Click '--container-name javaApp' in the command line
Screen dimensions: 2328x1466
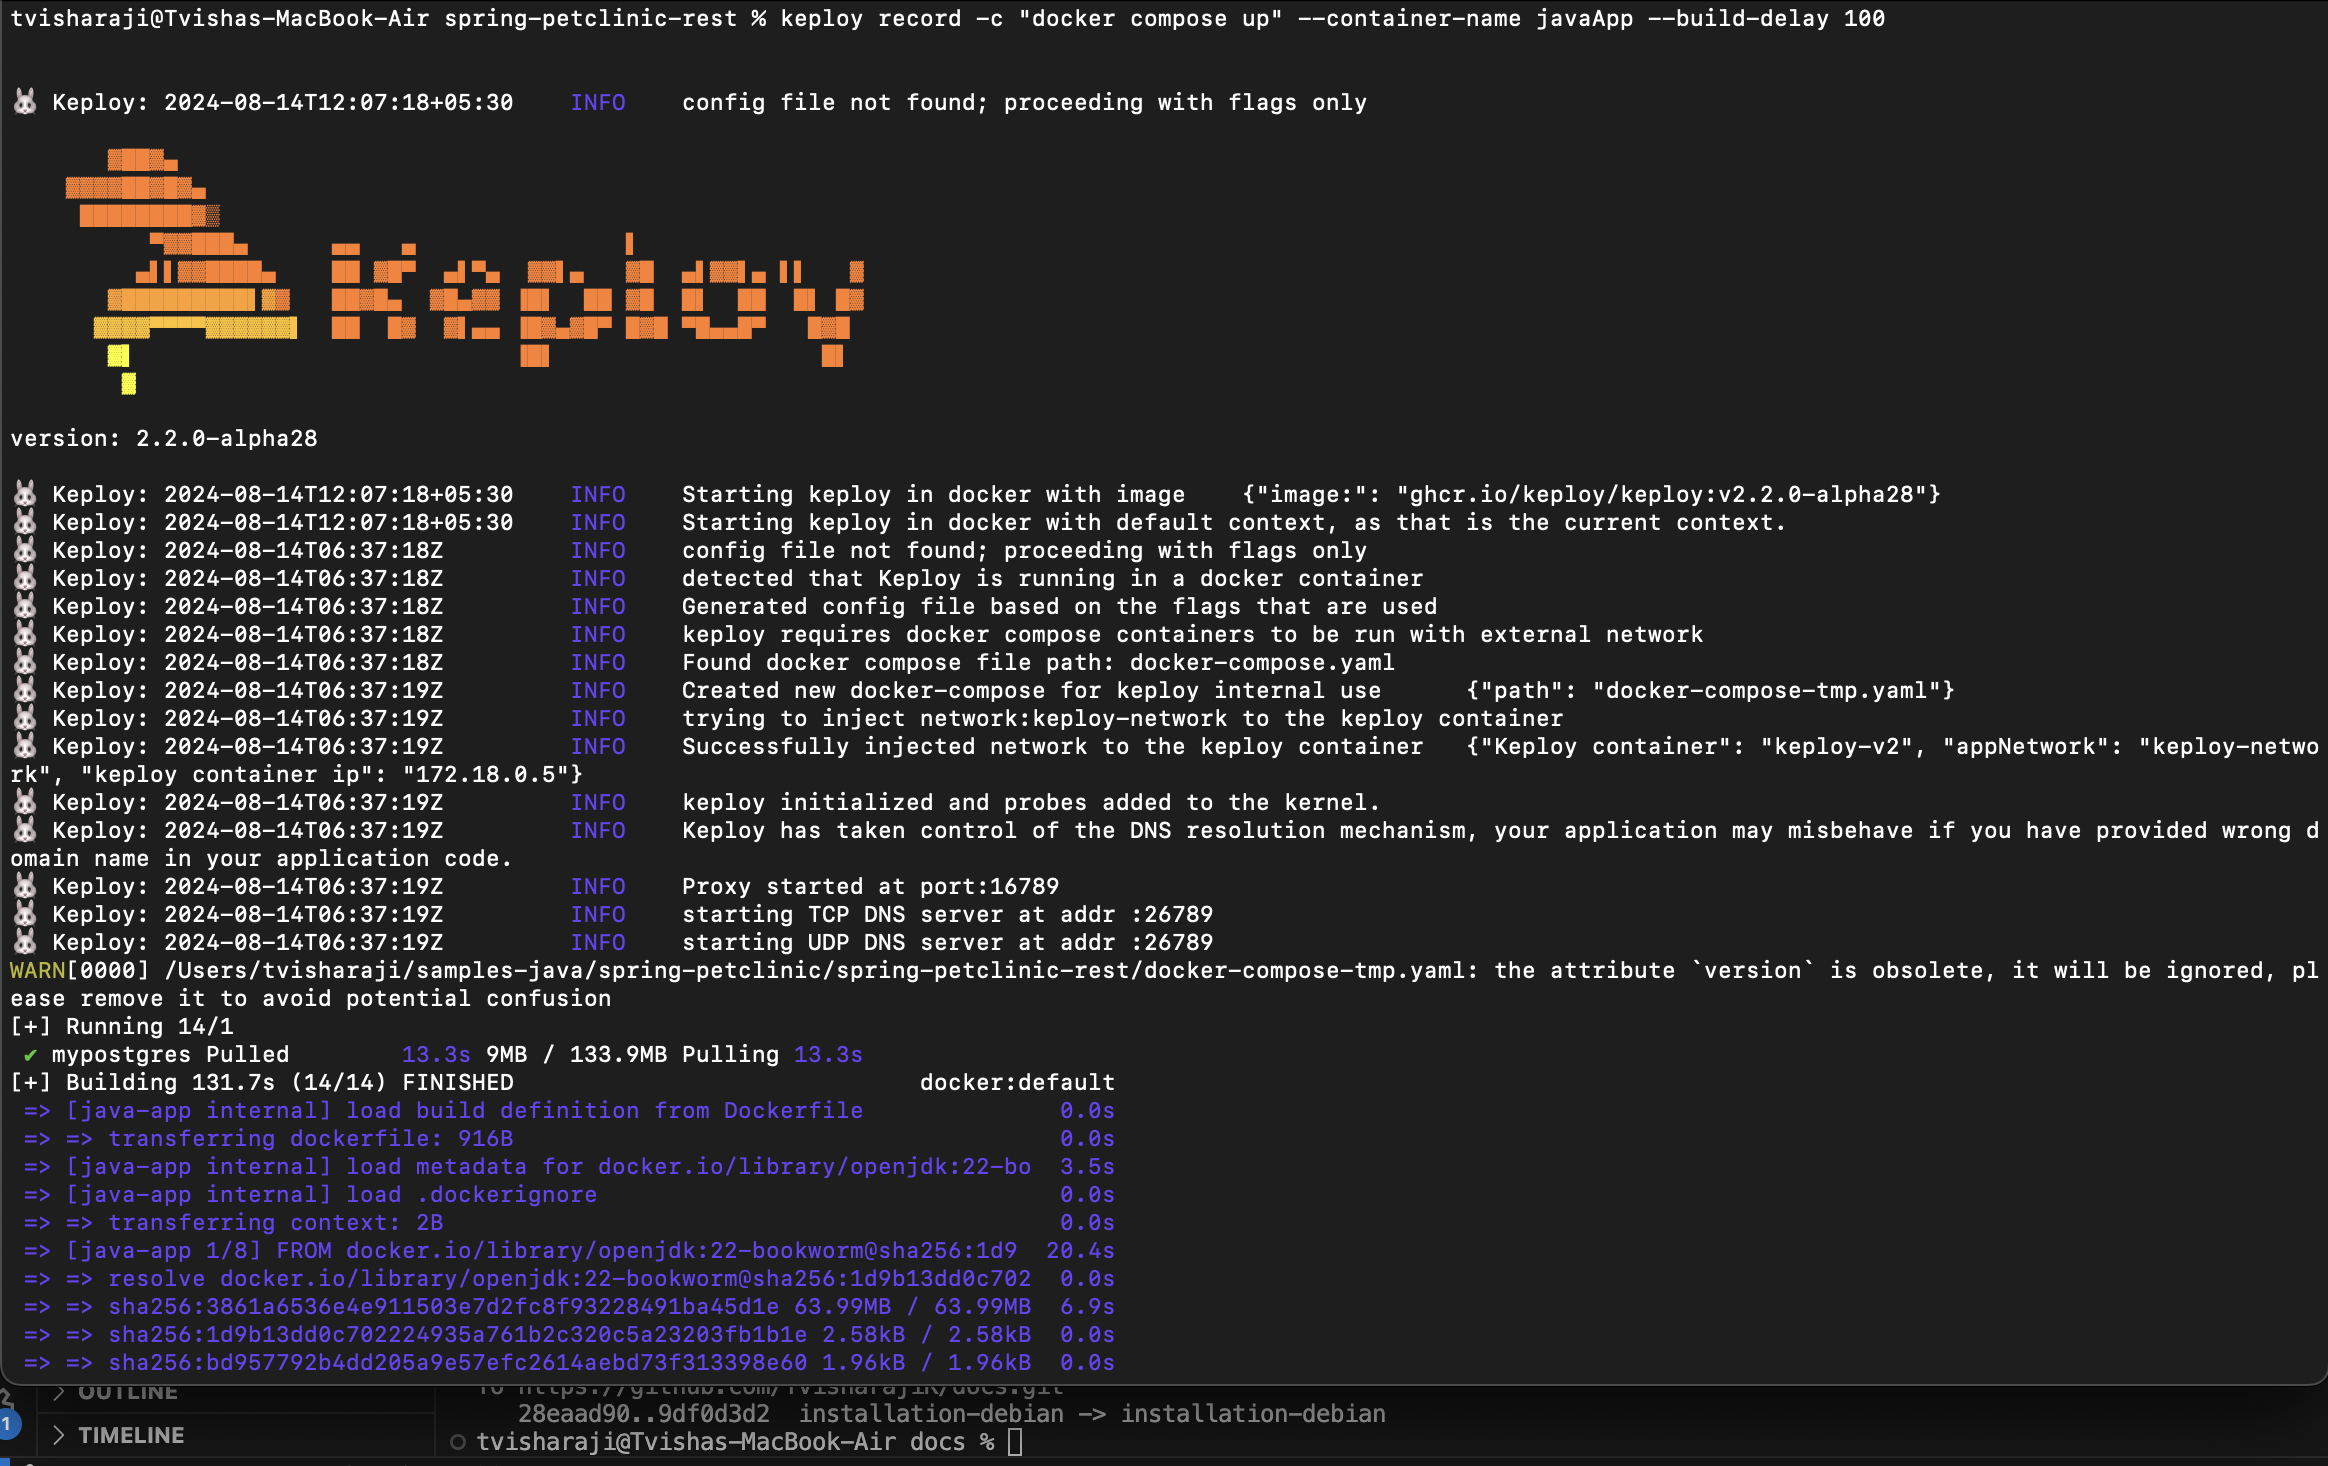coord(1465,18)
